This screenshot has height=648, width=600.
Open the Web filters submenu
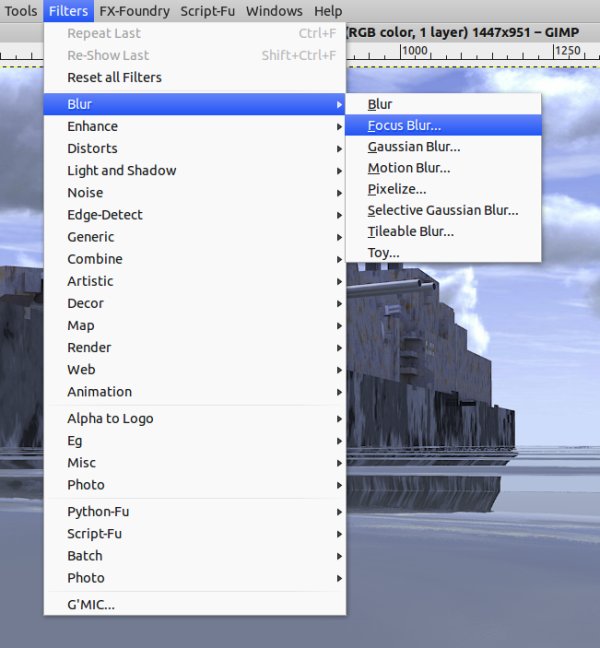[x=195, y=369]
